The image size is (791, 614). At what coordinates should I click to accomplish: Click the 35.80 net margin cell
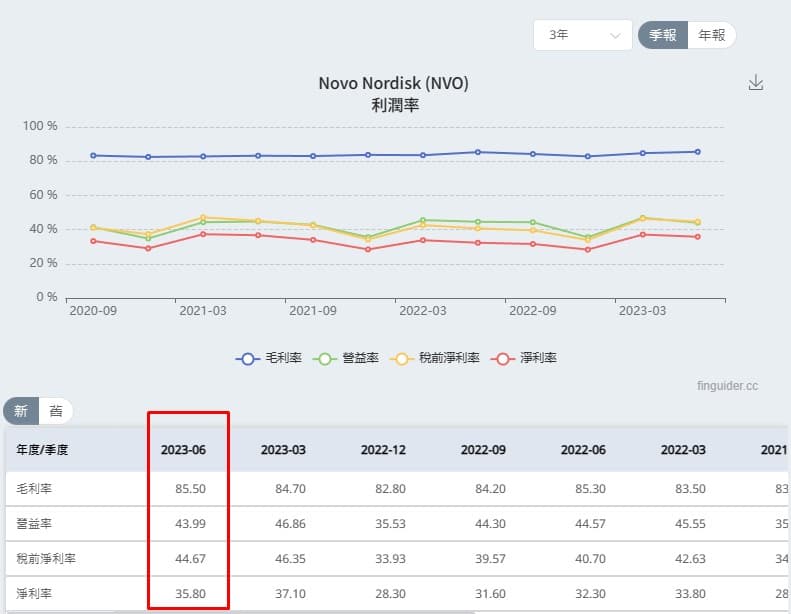[190, 593]
